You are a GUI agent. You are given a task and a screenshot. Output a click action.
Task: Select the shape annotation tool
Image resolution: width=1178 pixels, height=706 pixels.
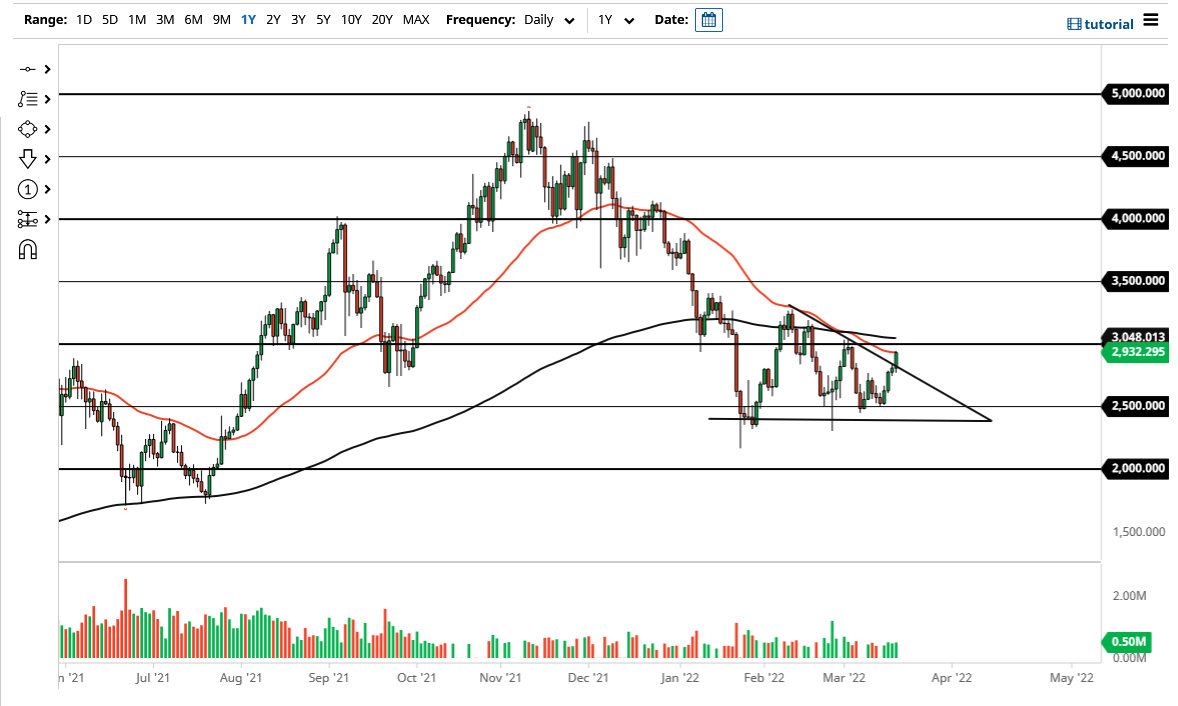click(28, 129)
